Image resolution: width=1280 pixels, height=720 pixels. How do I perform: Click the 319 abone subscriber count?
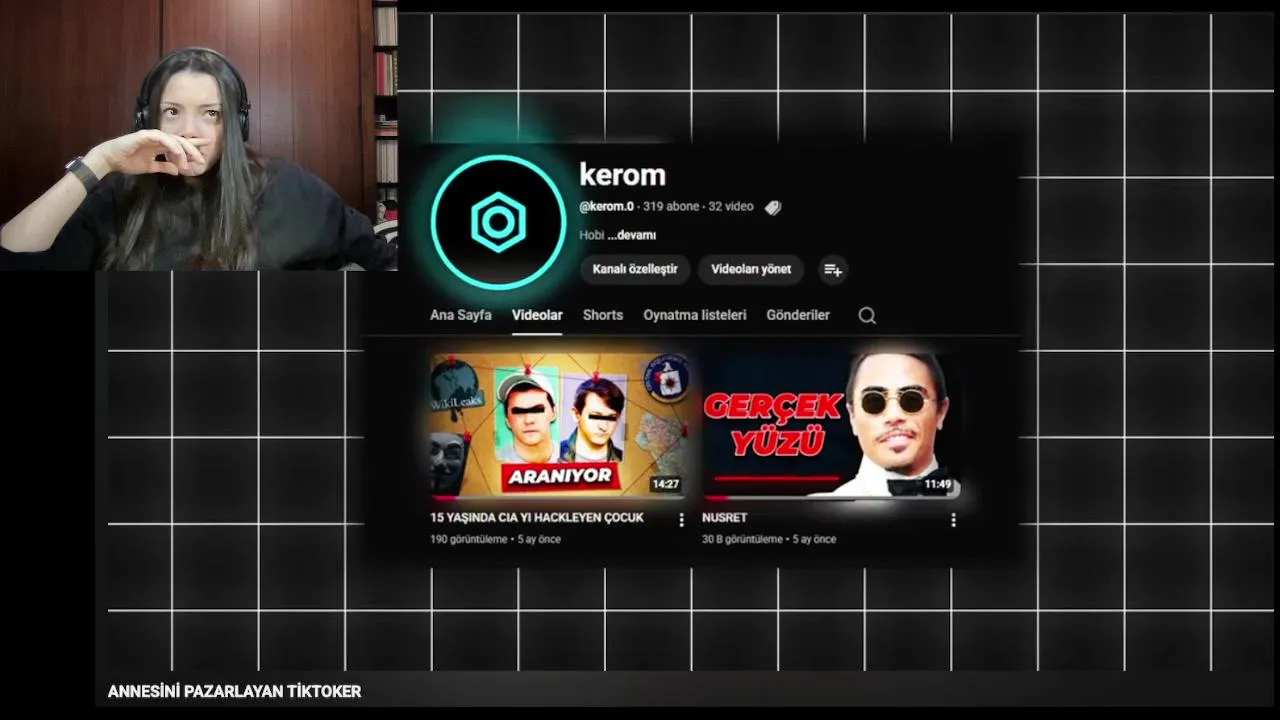pyautogui.click(x=671, y=207)
